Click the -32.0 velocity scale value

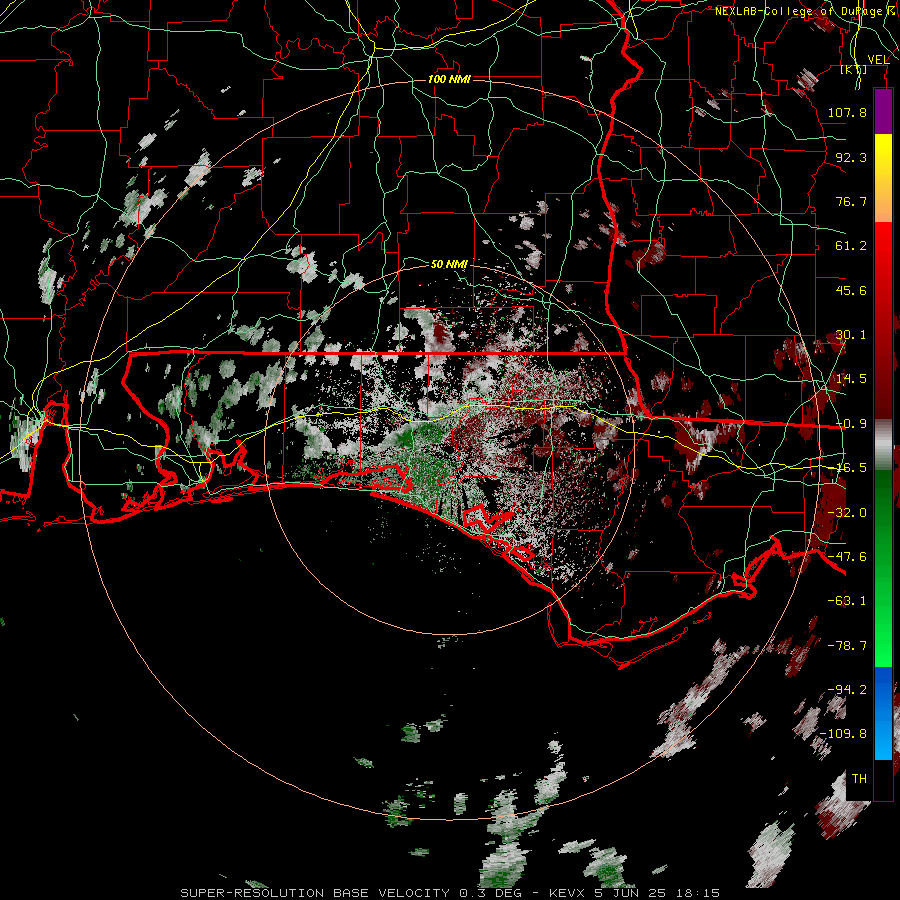(847, 513)
